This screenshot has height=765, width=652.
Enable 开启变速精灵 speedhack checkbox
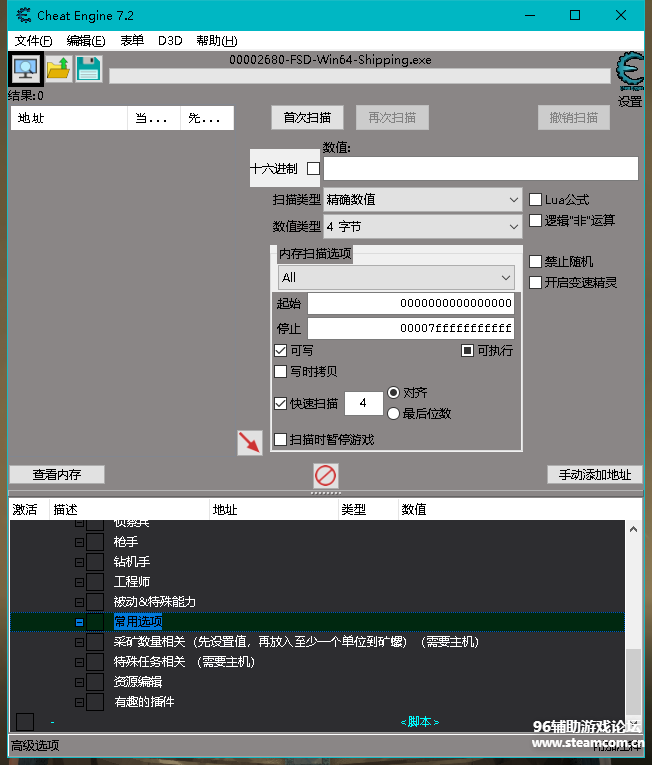535,282
